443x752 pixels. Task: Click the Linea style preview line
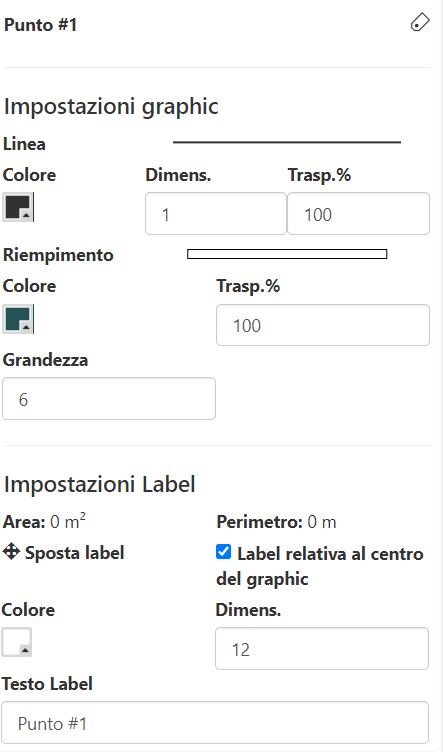287,142
